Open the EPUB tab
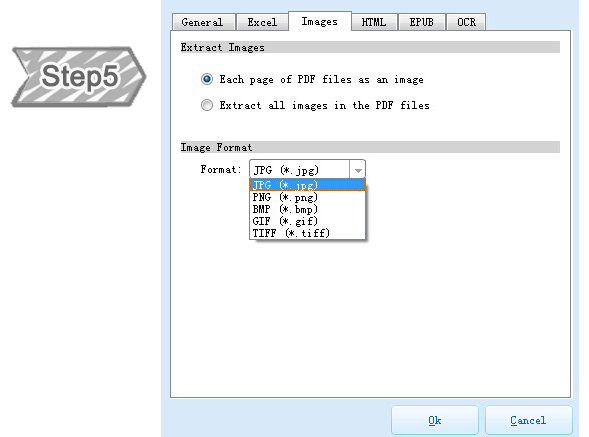This screenshot has height=437, width=589. point(422,22)
